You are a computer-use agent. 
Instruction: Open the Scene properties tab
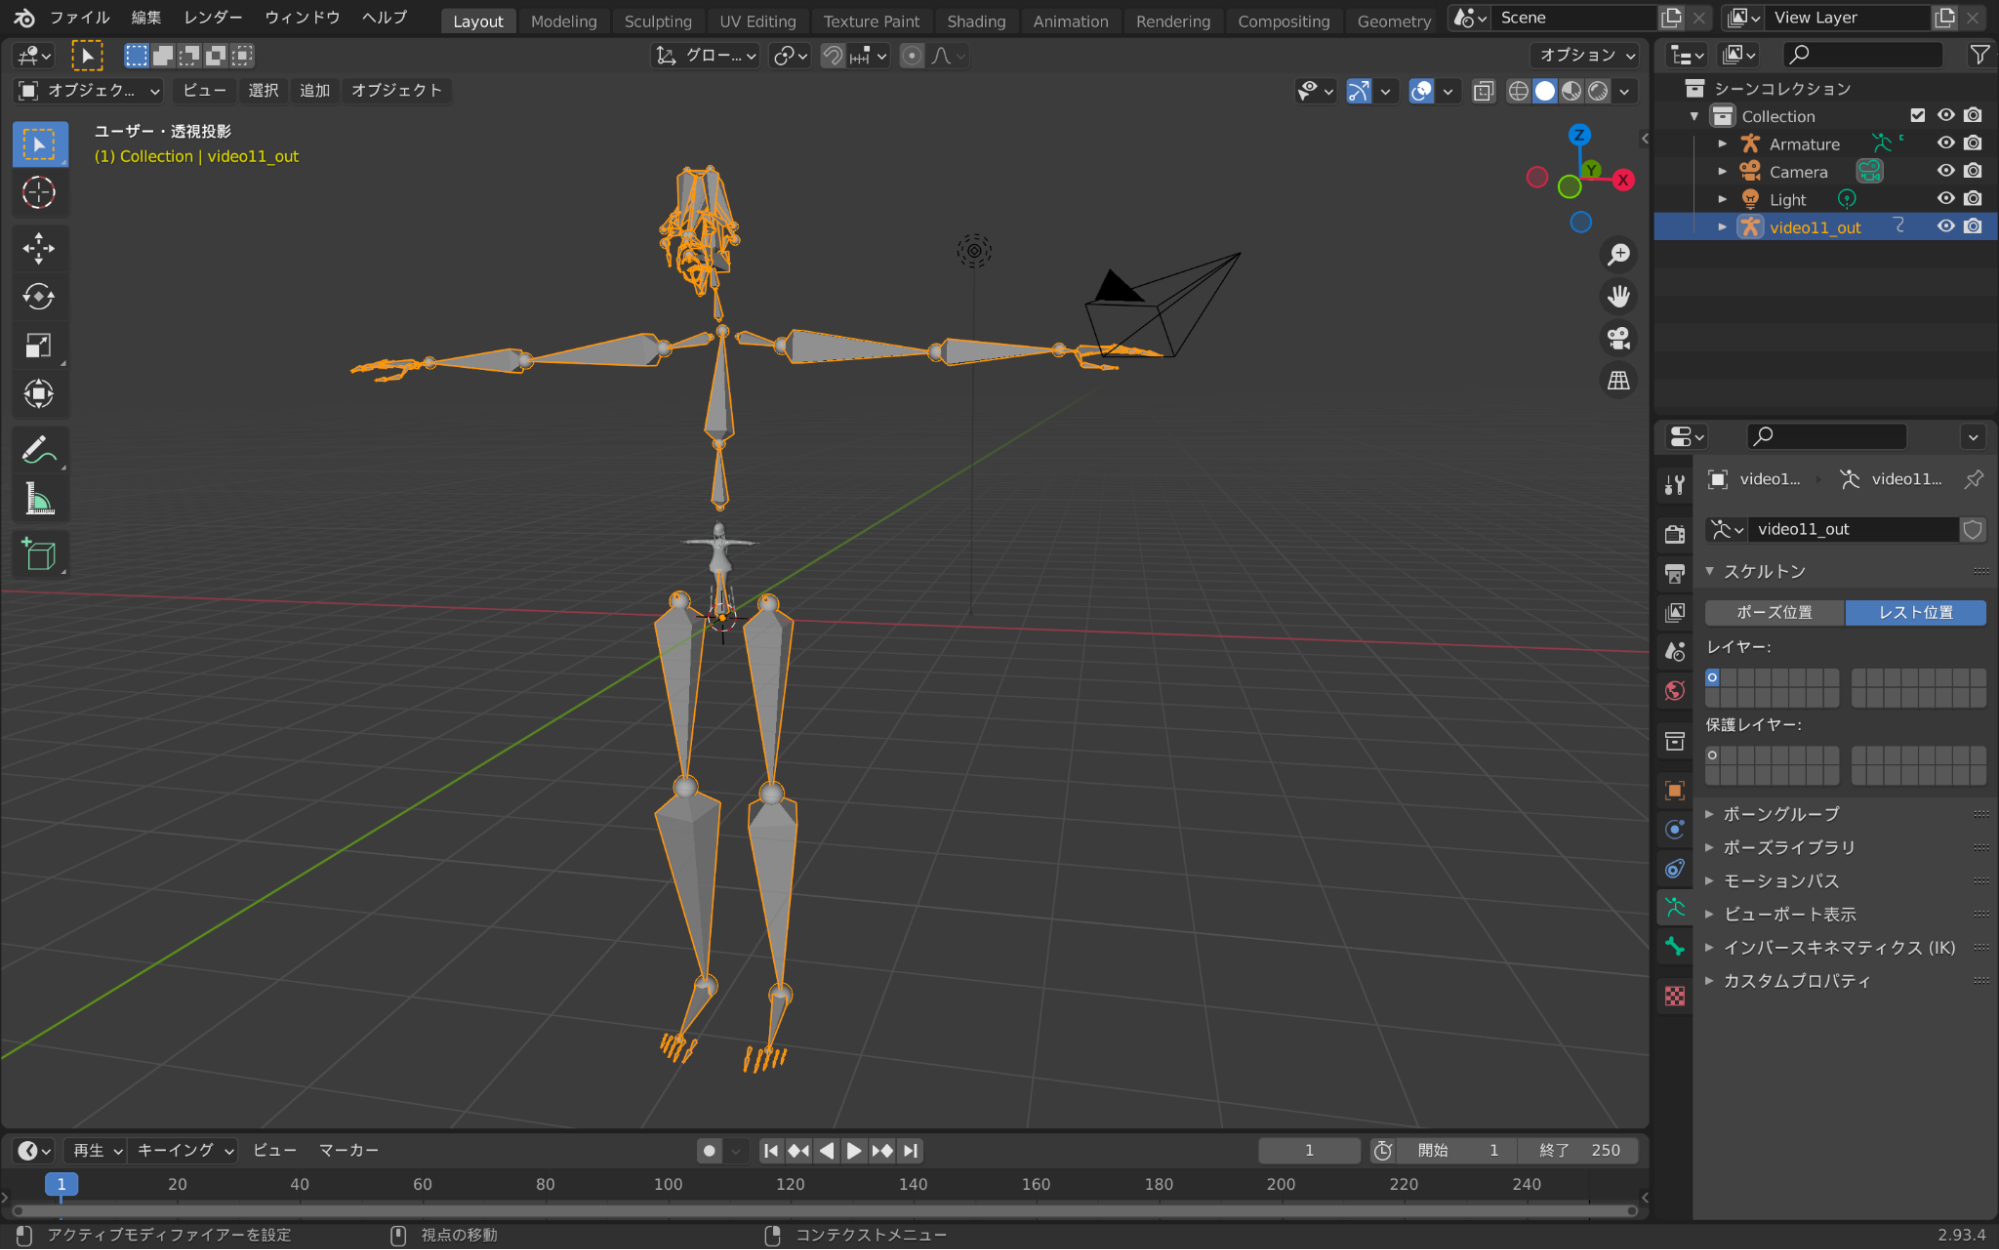click(1675, 651)
